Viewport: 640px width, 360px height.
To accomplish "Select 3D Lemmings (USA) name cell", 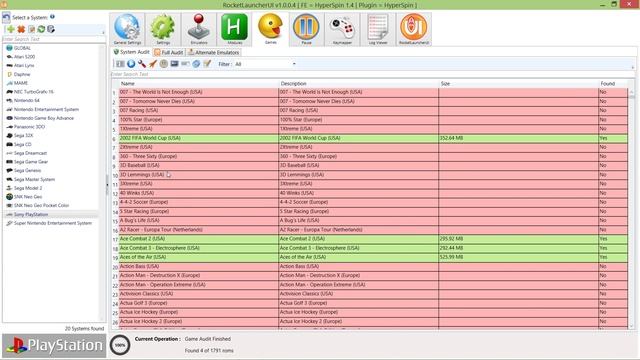I will click(x=199, y=175).
